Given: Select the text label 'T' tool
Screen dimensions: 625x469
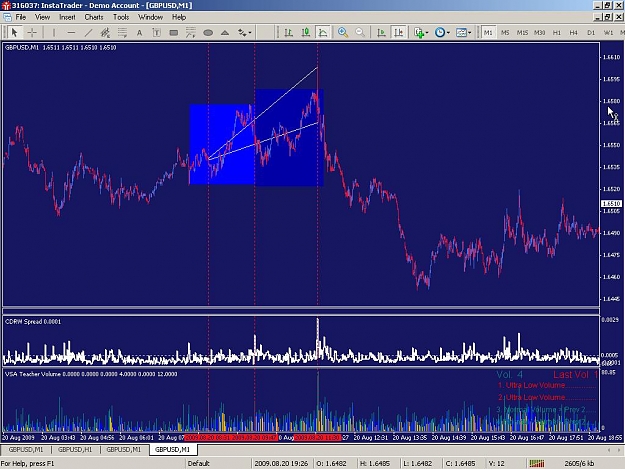Looking at the screenshot, I should [156, 33].
